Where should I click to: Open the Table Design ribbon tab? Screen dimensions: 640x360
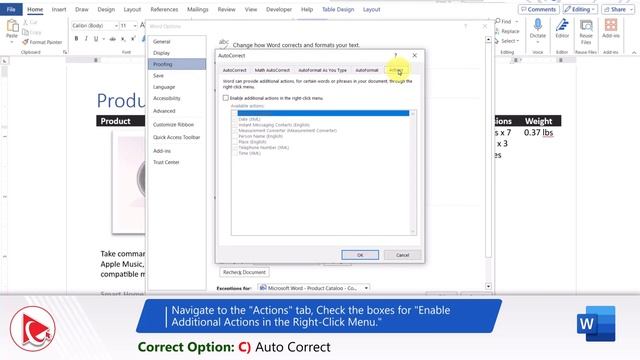pos(338,9)
